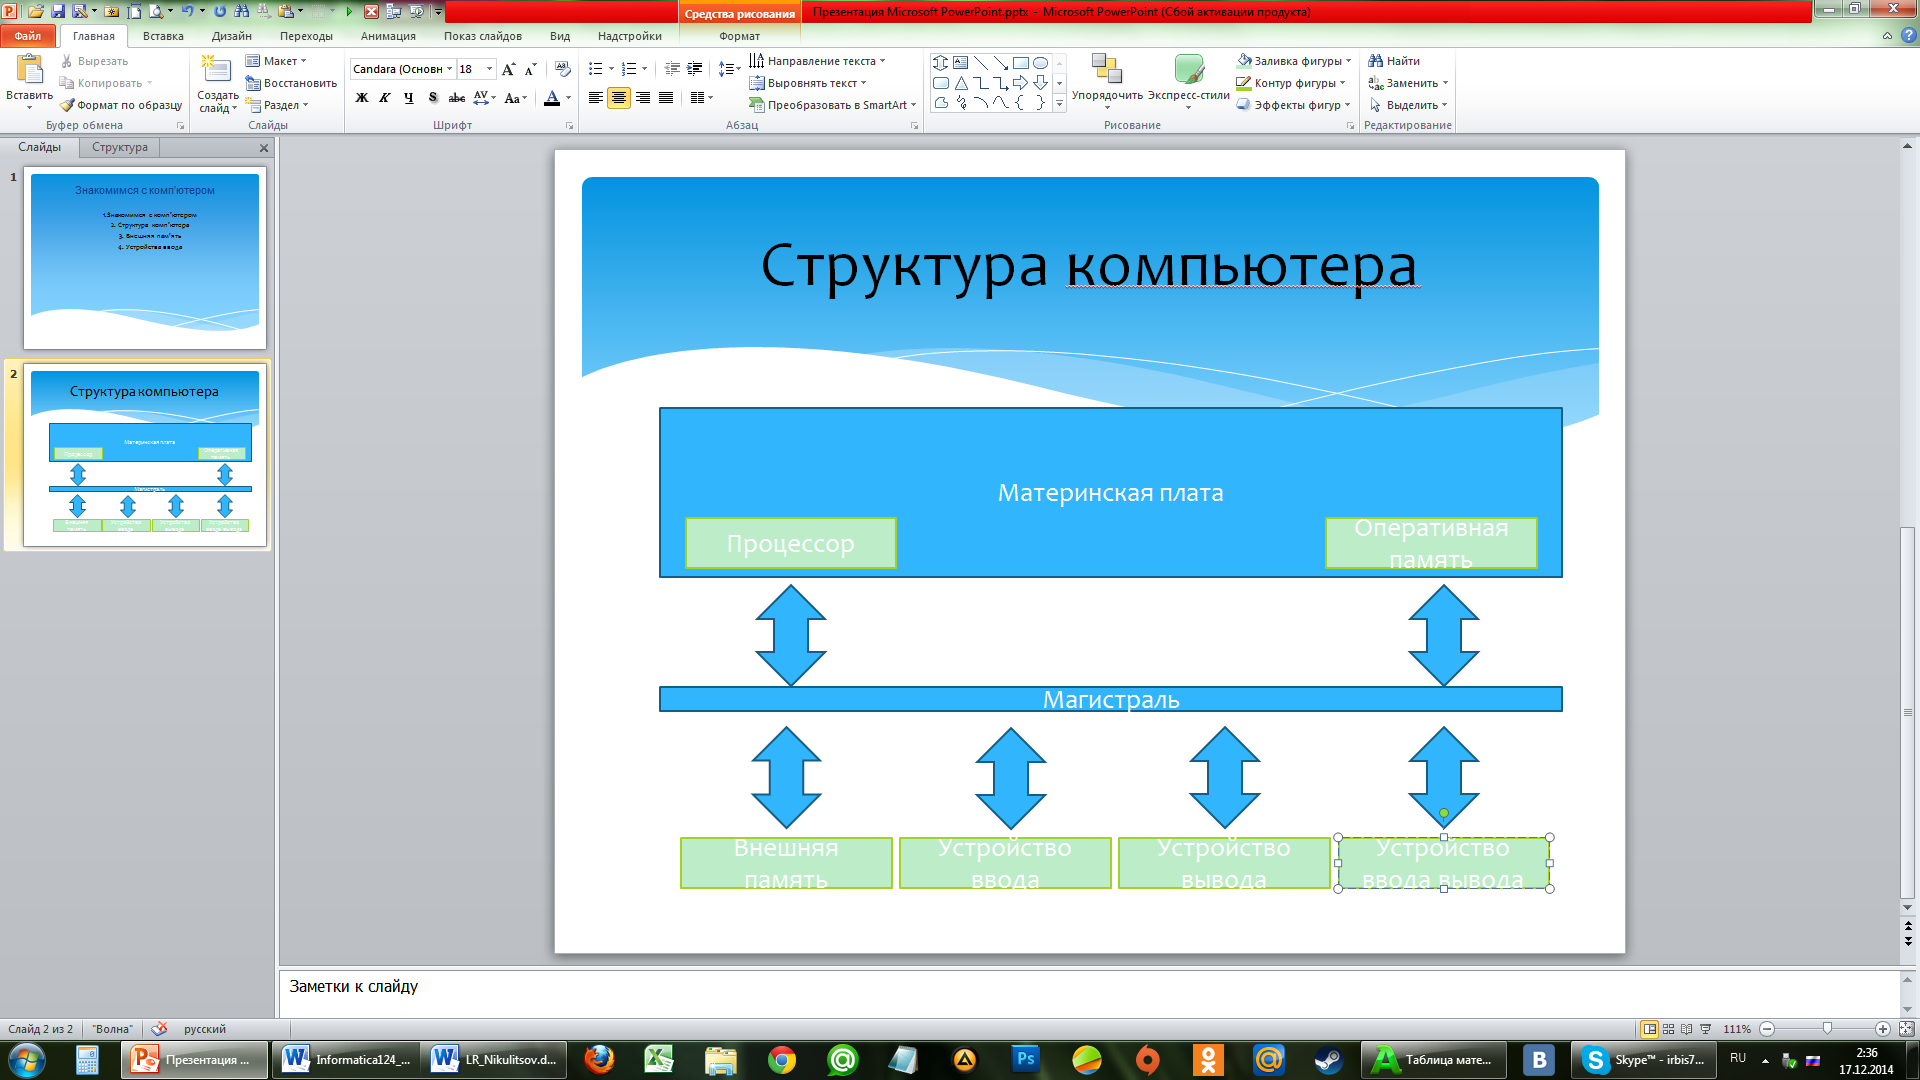
Task: Click the zoom slider handle
Action: click(x=1827, y=1029)
